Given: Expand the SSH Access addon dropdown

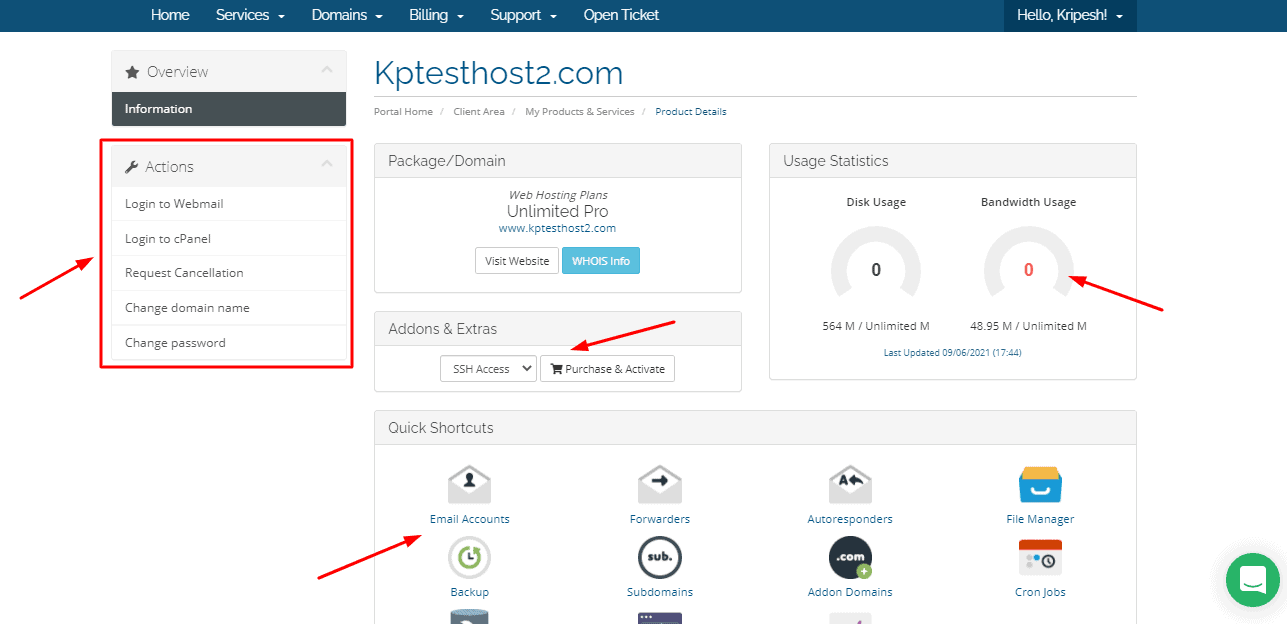Looking at the screenshot, I should point(488,369).
